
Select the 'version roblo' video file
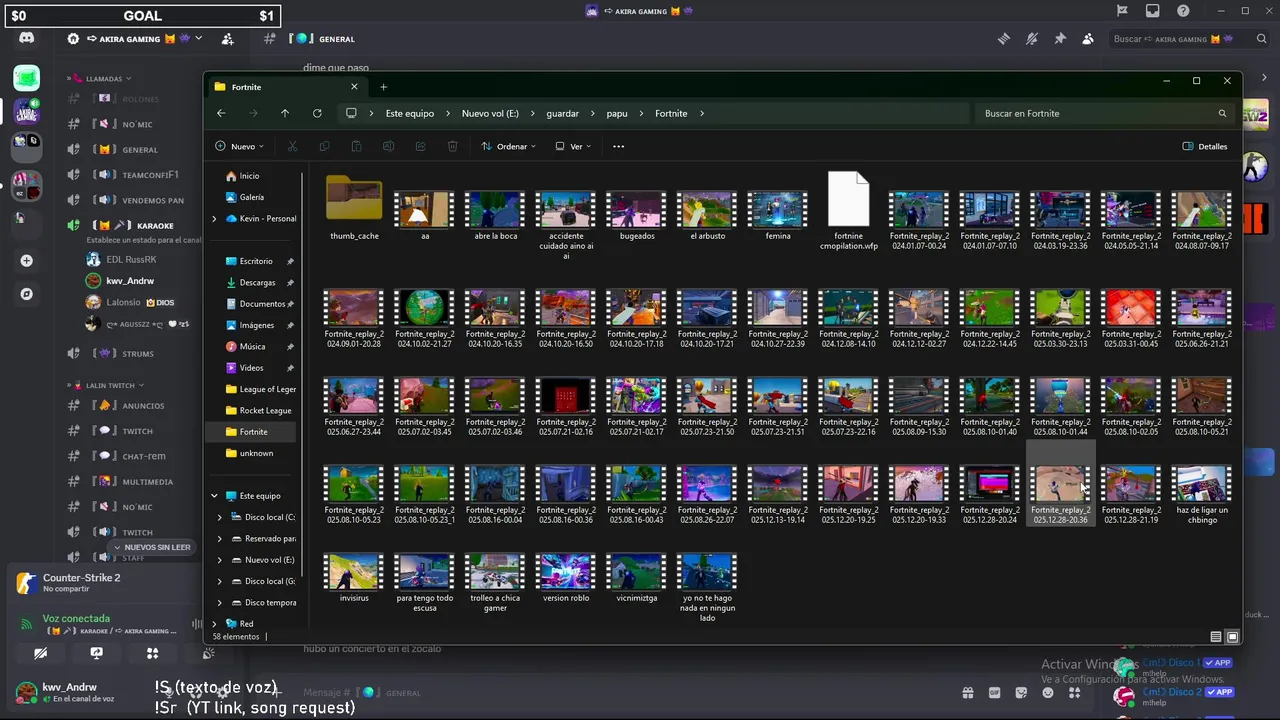(566, 577)
